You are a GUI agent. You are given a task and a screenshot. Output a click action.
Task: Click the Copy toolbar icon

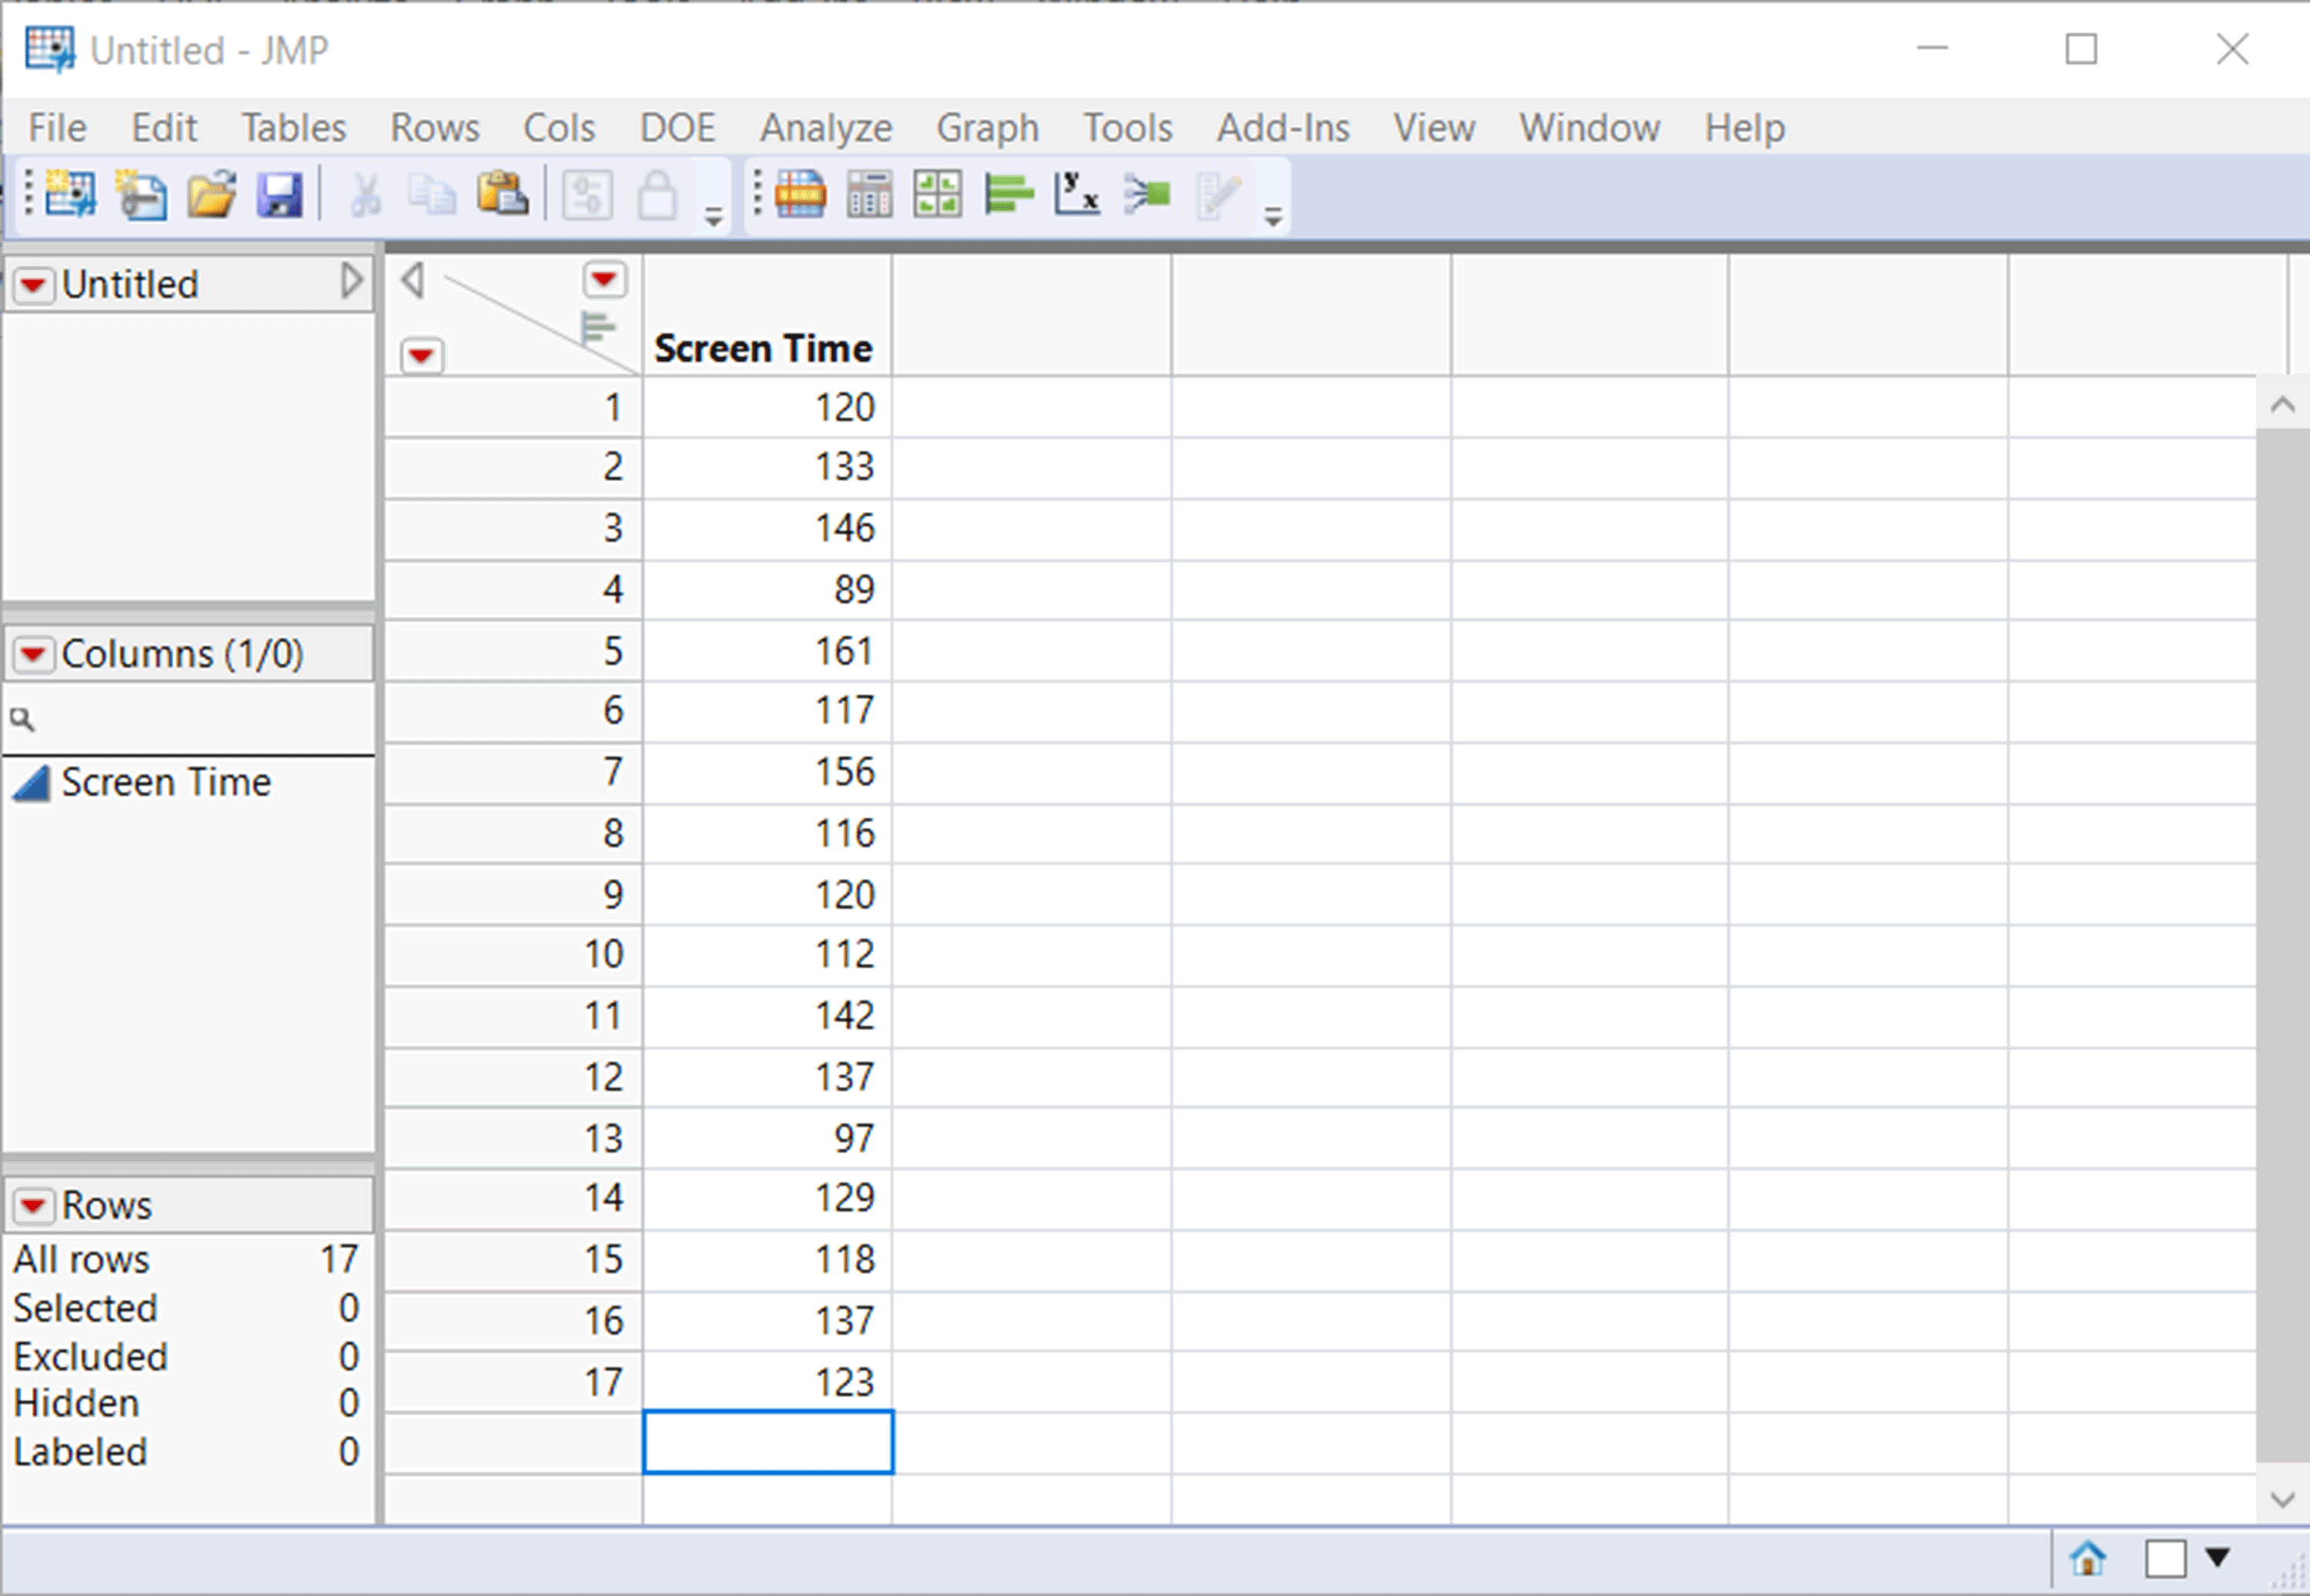pos(432,194)
